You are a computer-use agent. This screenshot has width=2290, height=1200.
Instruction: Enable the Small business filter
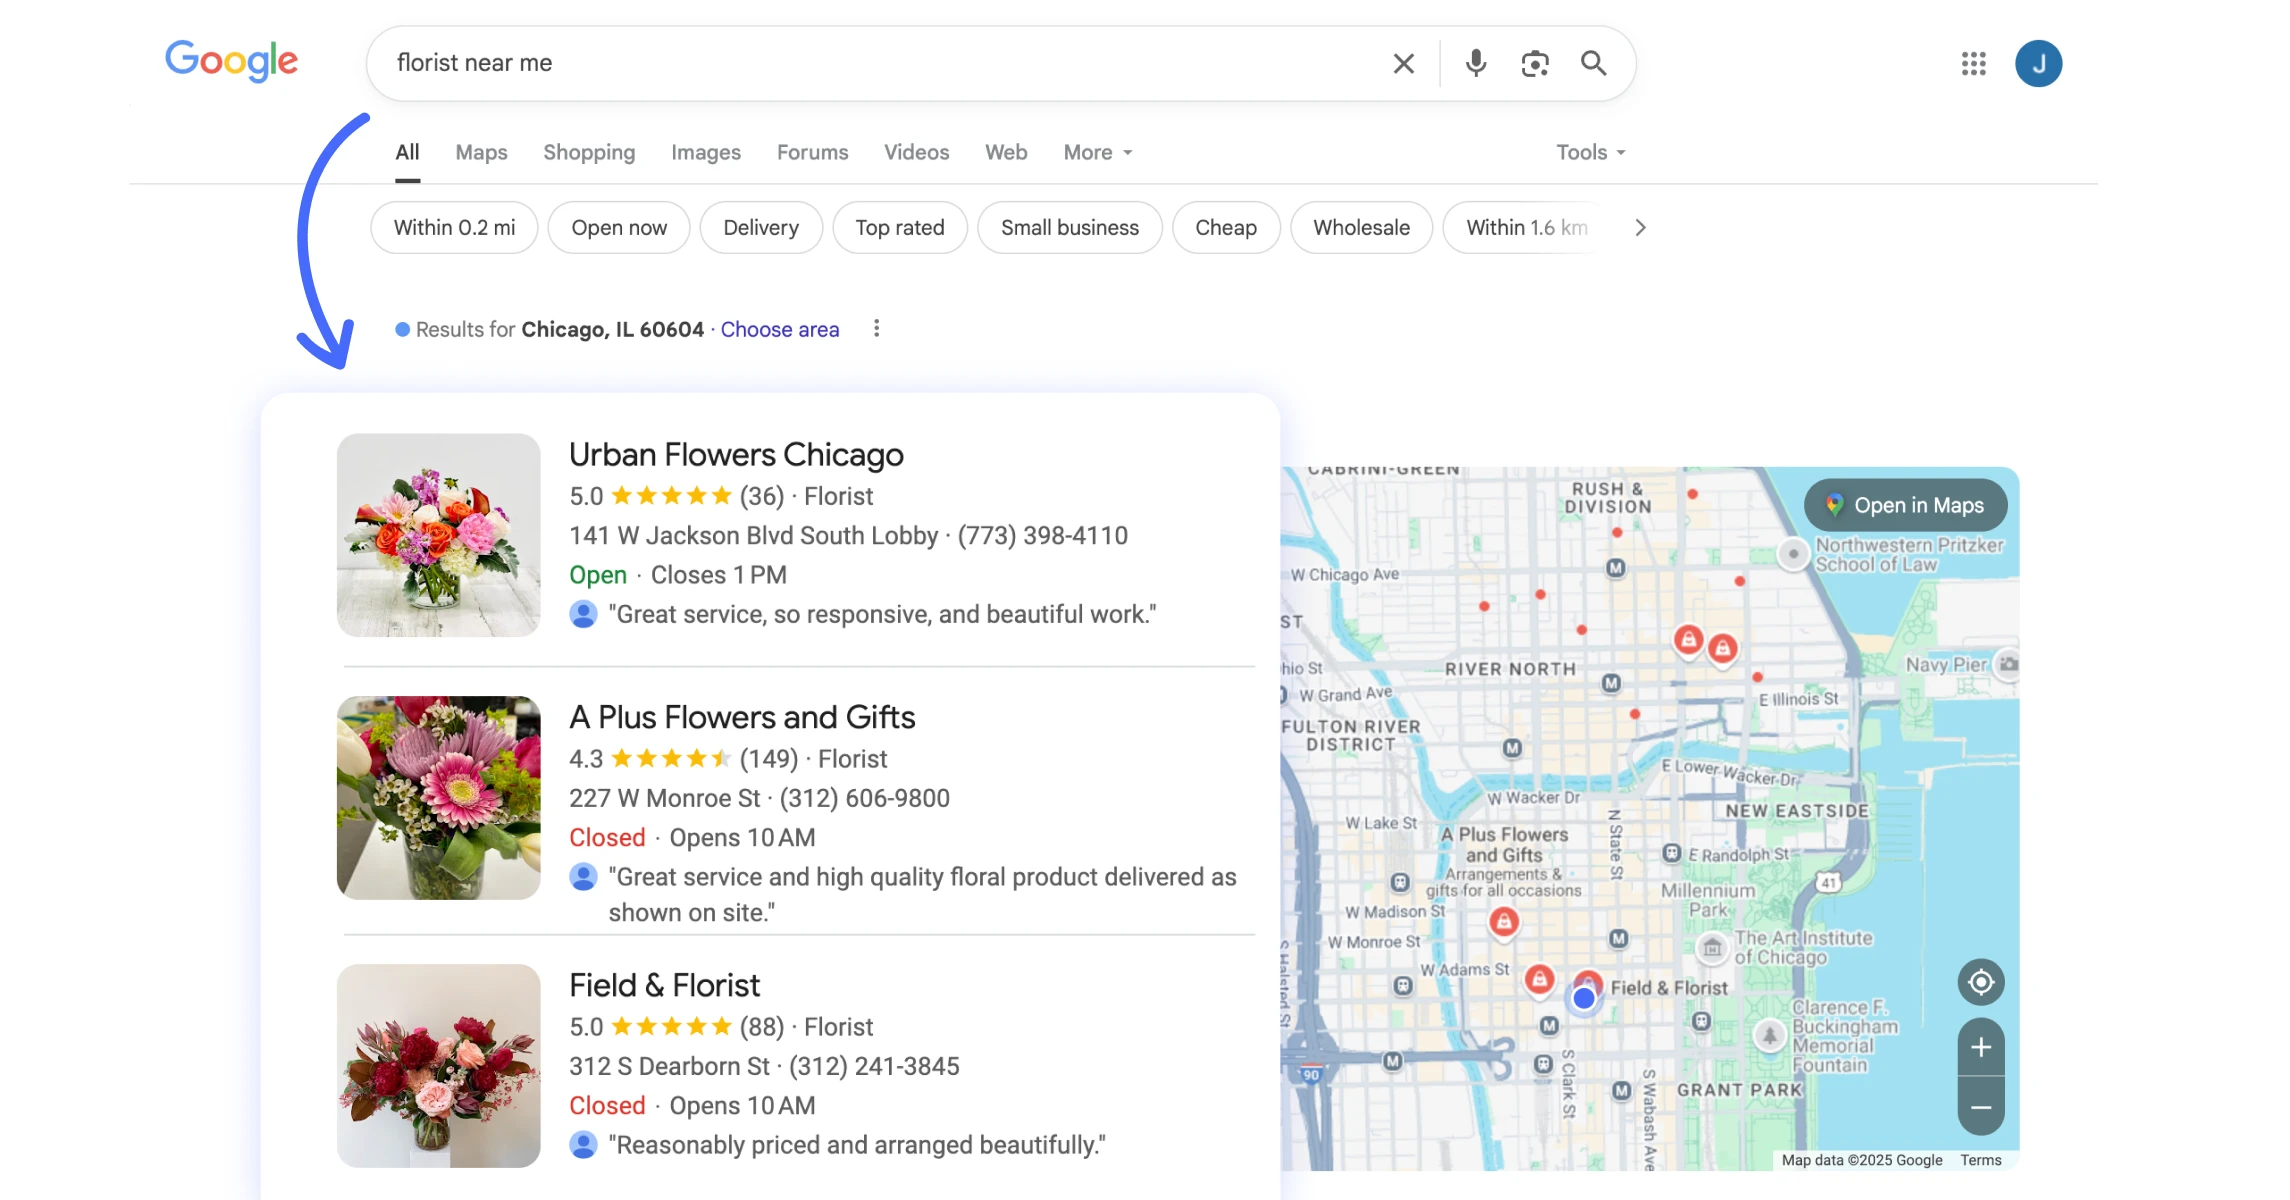(x=1070, y=227)
